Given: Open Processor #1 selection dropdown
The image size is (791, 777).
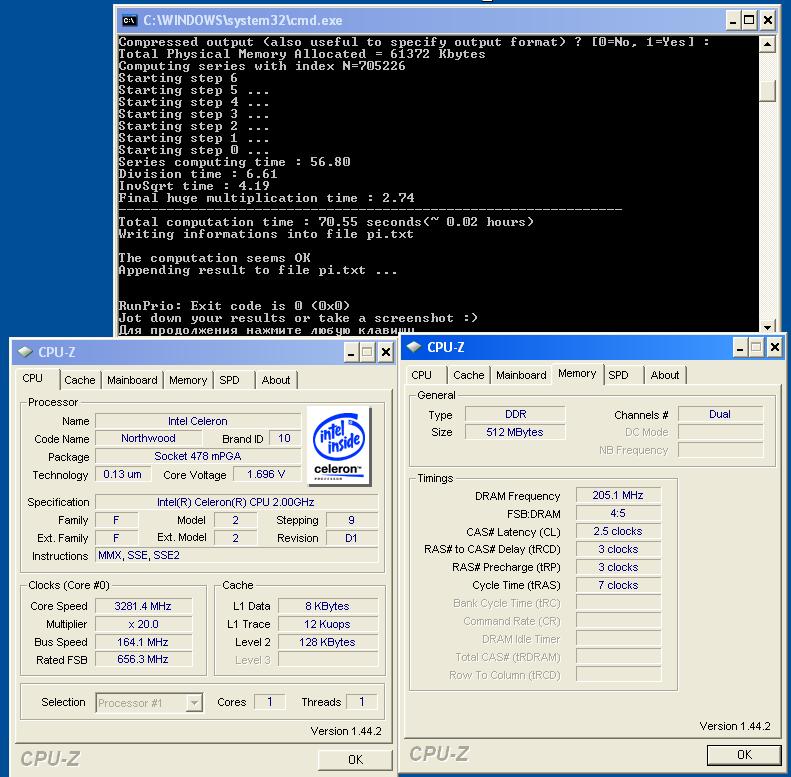Looking at the screenshot, I should [x=194, y=702].
